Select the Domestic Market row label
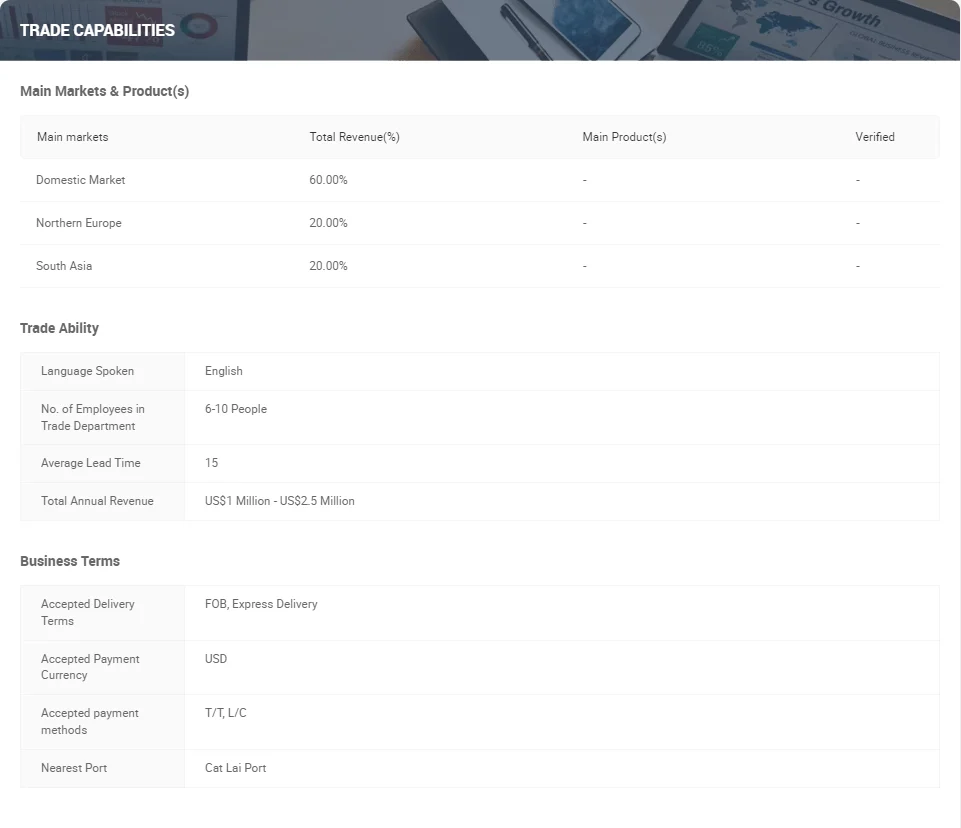This screenshot has height=828, width=961. 80,180
